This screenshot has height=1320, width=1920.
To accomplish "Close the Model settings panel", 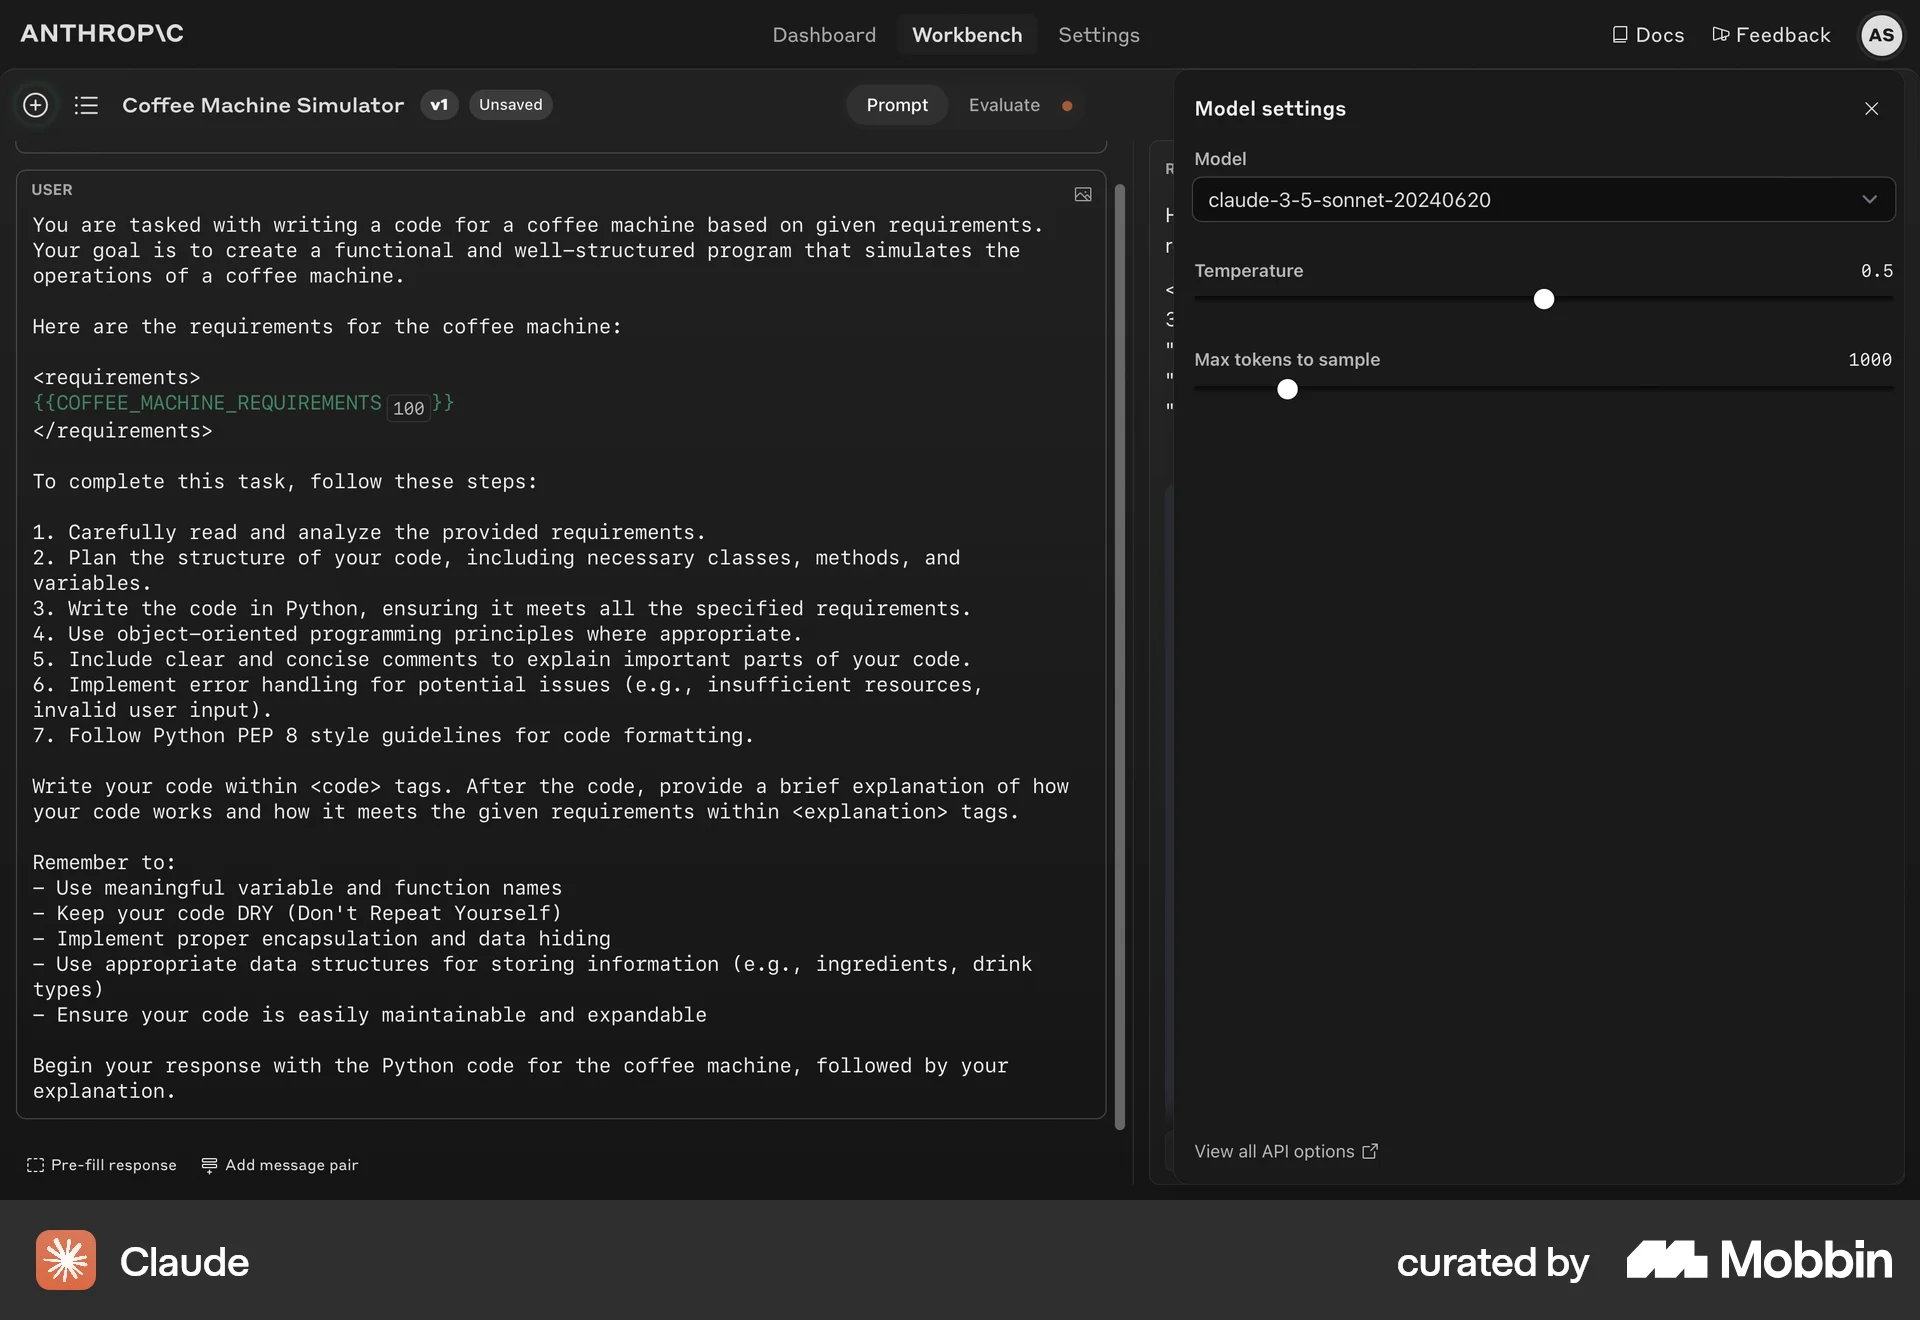I will (1871, 108).
